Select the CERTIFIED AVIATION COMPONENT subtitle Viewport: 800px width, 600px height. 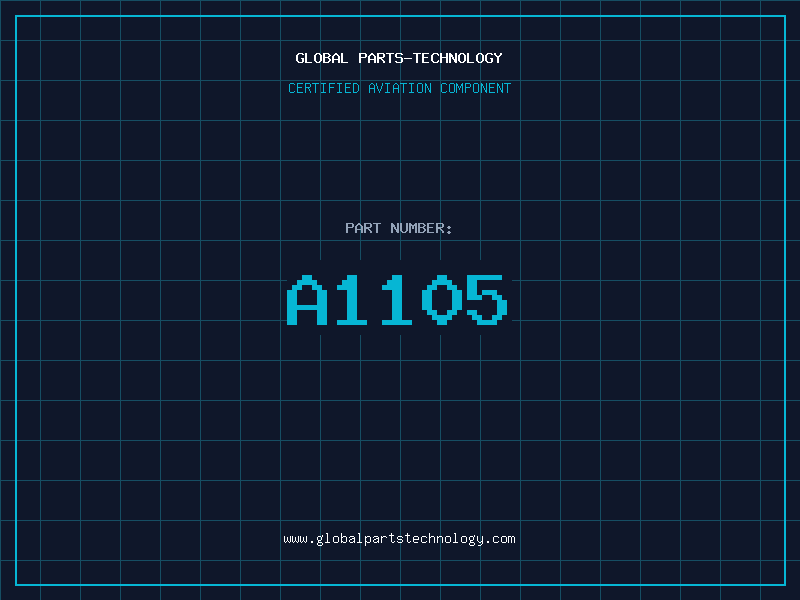399,88
